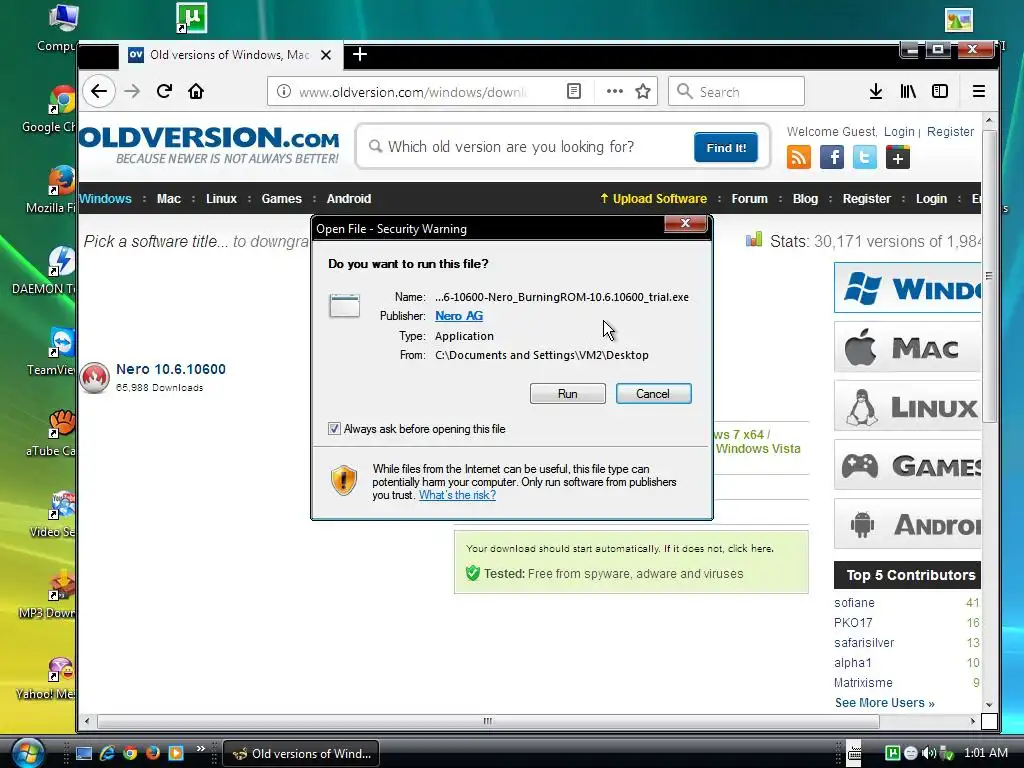
Task: Click the Register link beside Welcome Guest
Action: click(x=950, y=132)
